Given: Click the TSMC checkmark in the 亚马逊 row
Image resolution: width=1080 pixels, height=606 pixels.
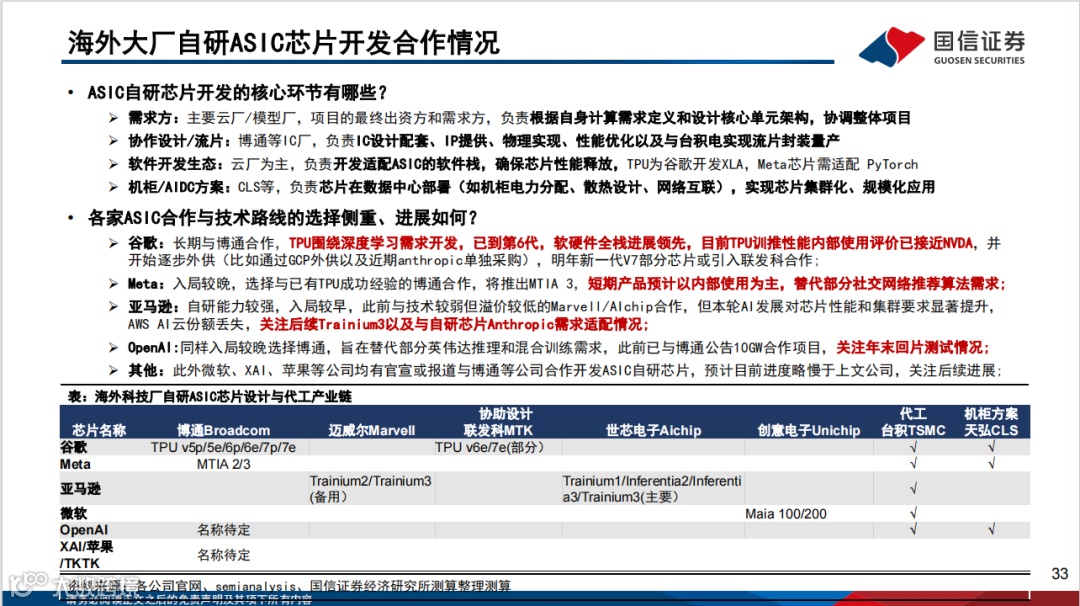Looking at the screenshot, I should (x=913, y=488).
